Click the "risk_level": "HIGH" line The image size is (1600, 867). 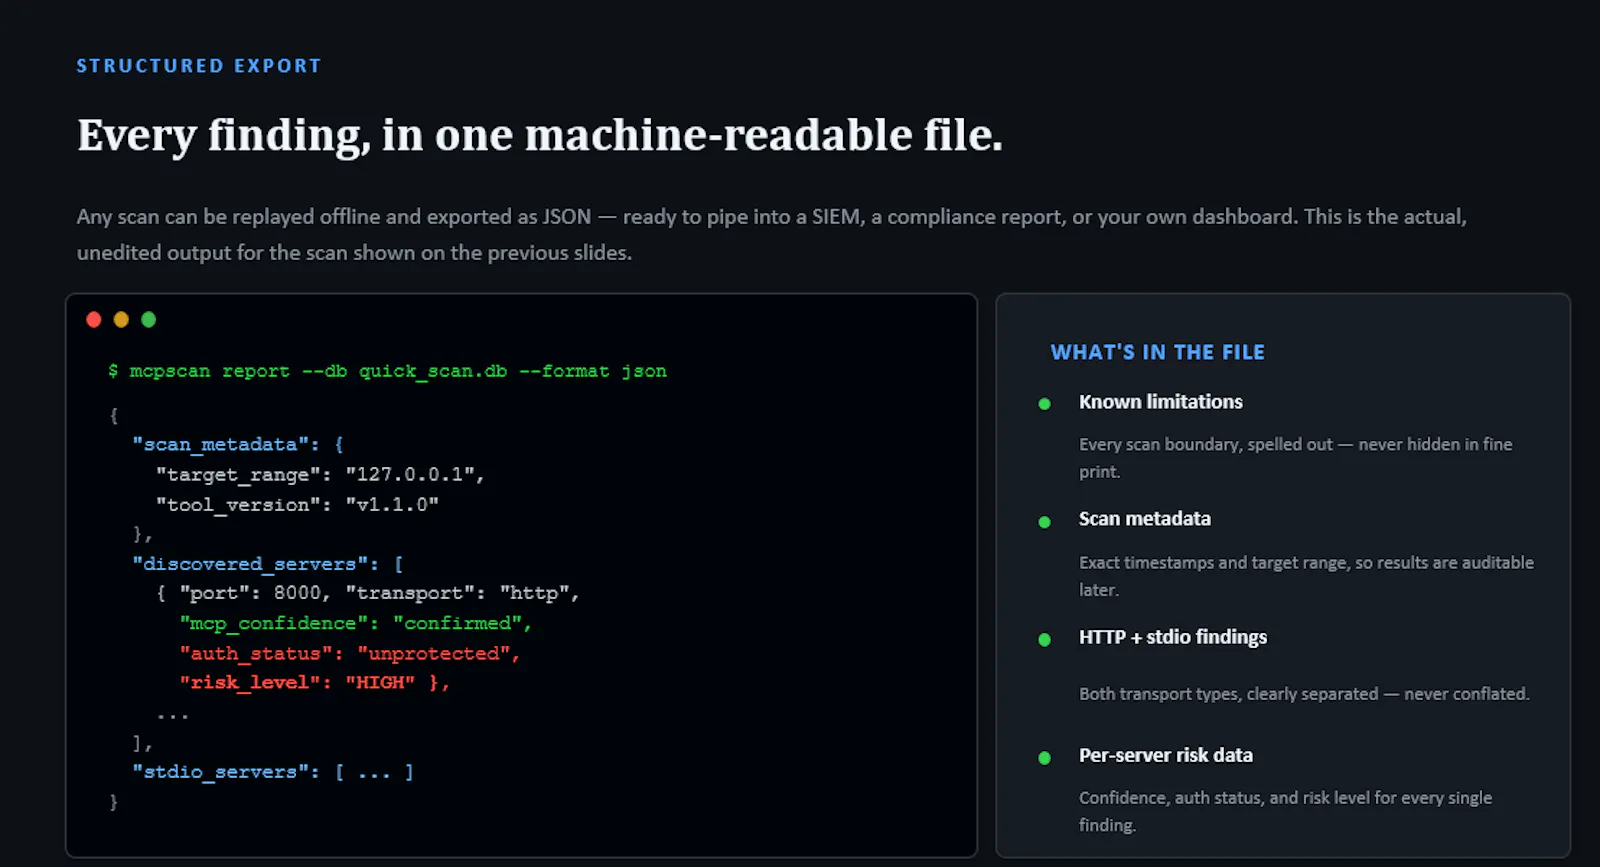coord(315,682)
